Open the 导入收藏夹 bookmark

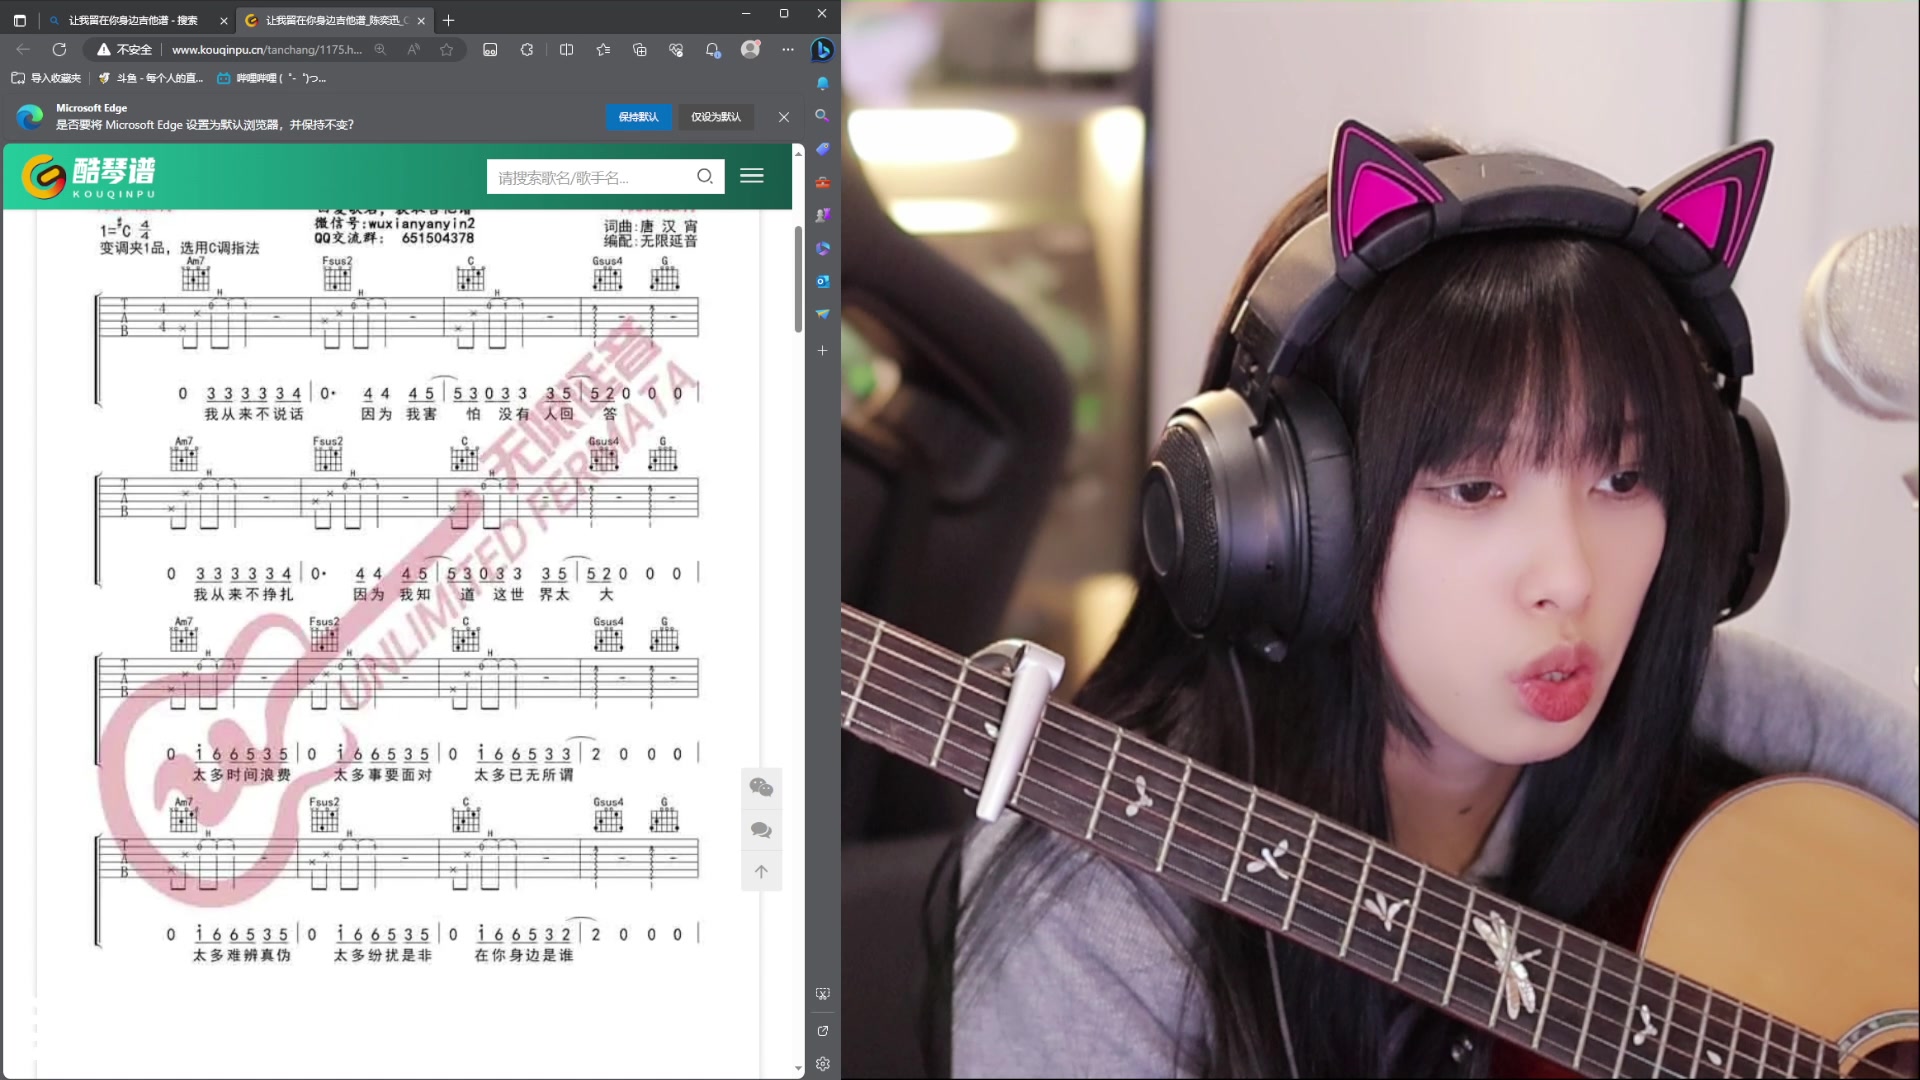pos(46,78)
